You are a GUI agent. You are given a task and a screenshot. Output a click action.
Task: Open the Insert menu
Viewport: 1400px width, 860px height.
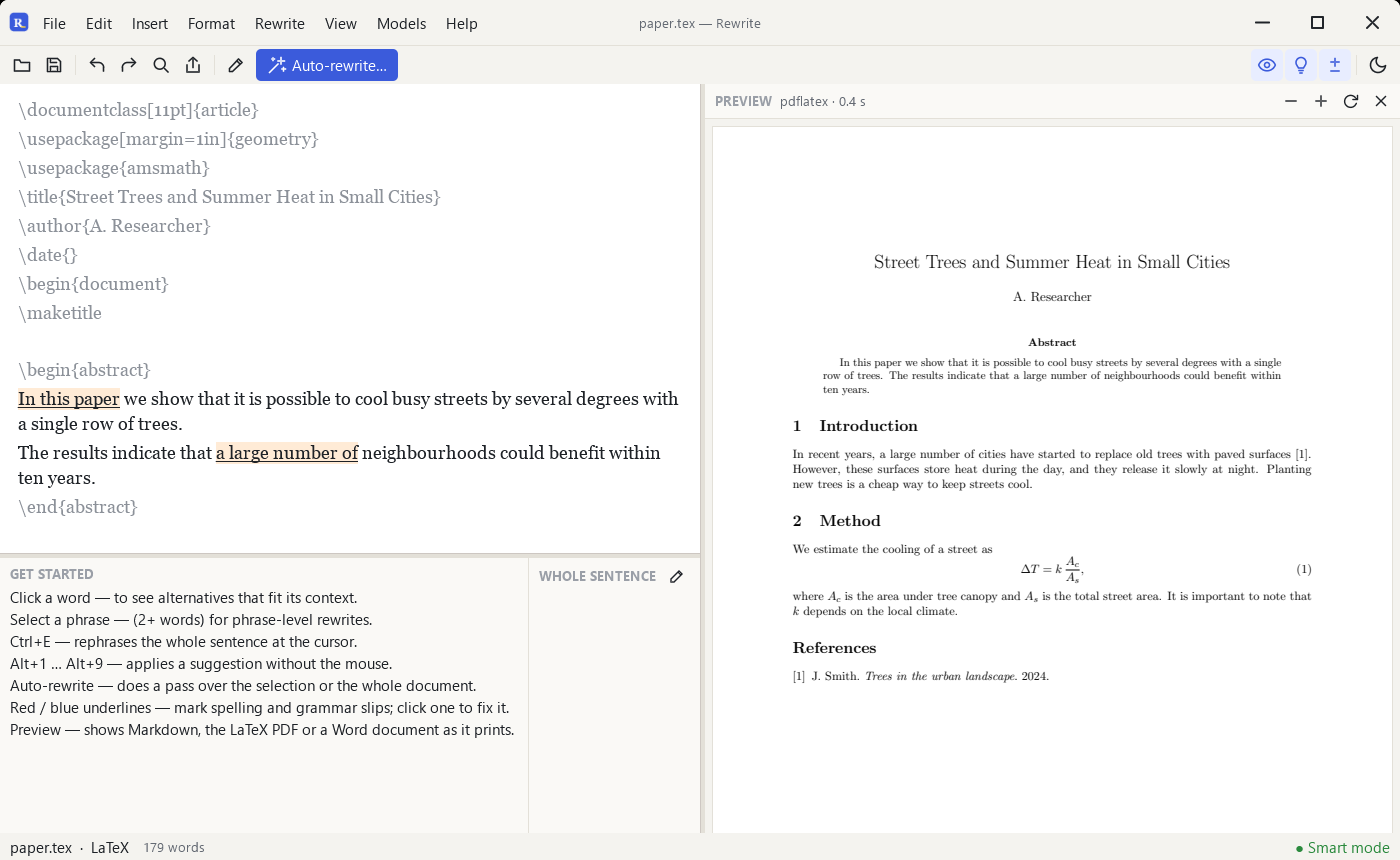click(x=150, y=23)
